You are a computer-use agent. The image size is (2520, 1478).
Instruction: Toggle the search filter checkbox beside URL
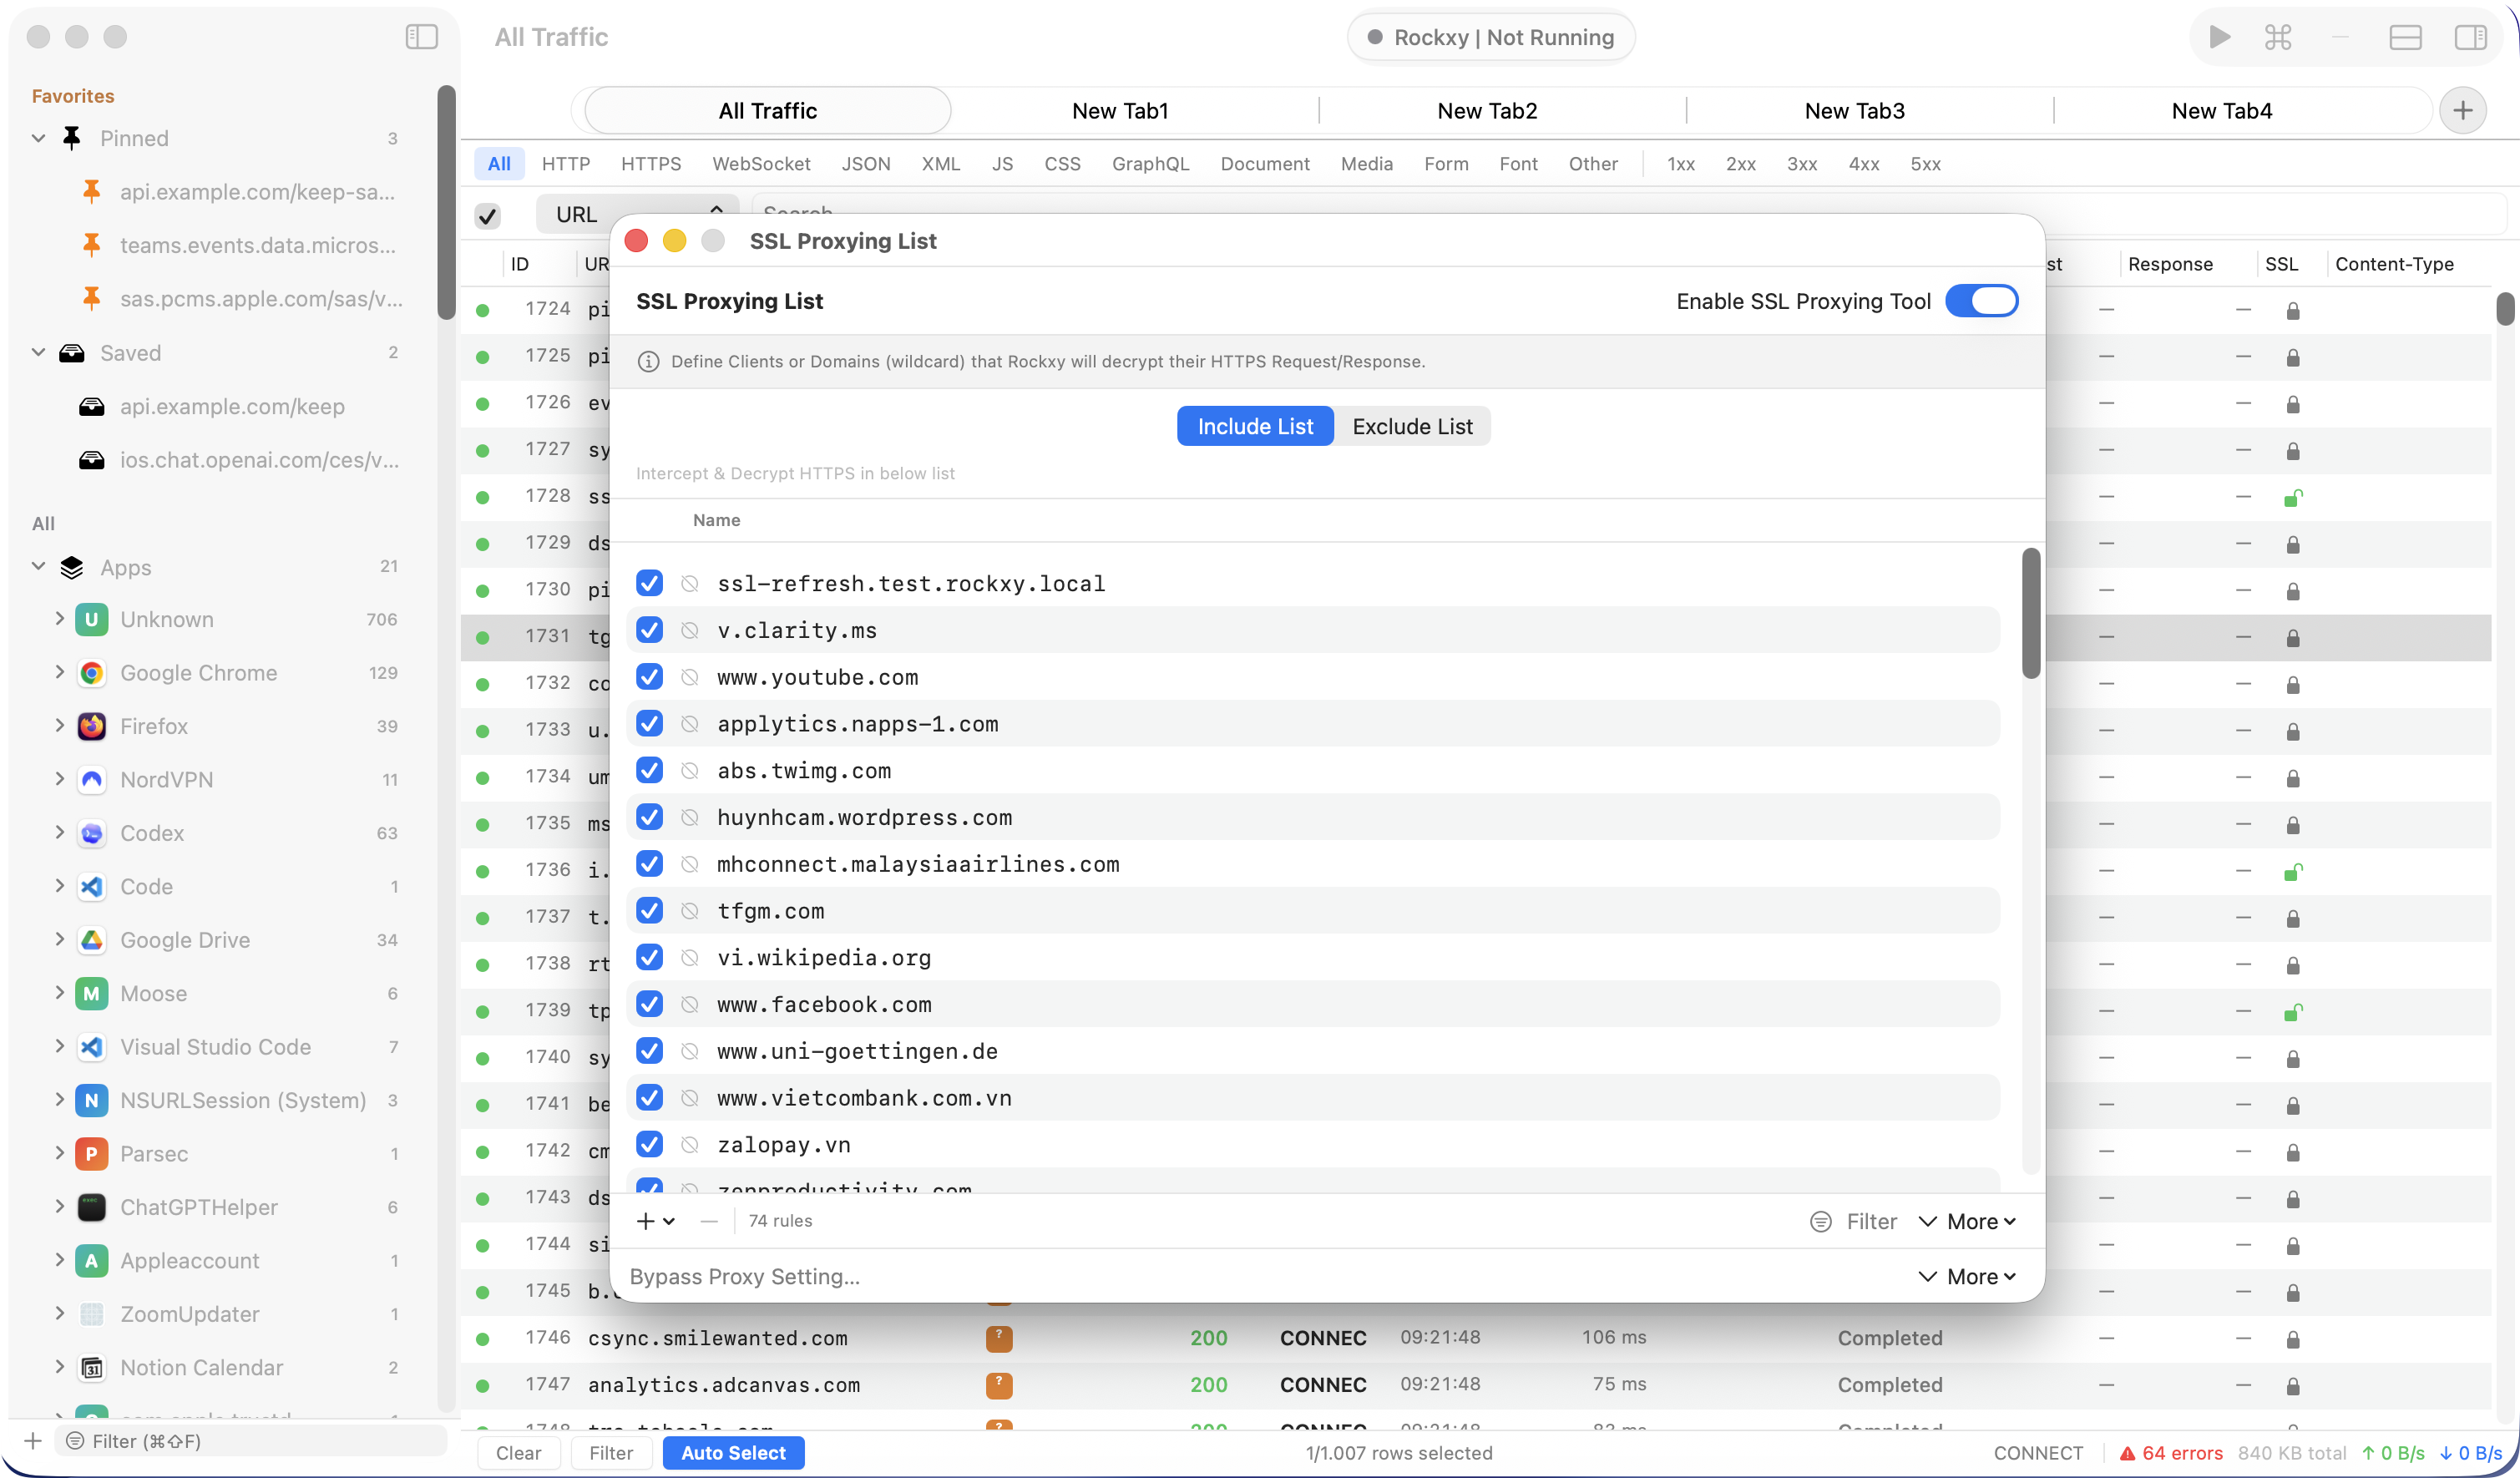click(x=488, y=215)
